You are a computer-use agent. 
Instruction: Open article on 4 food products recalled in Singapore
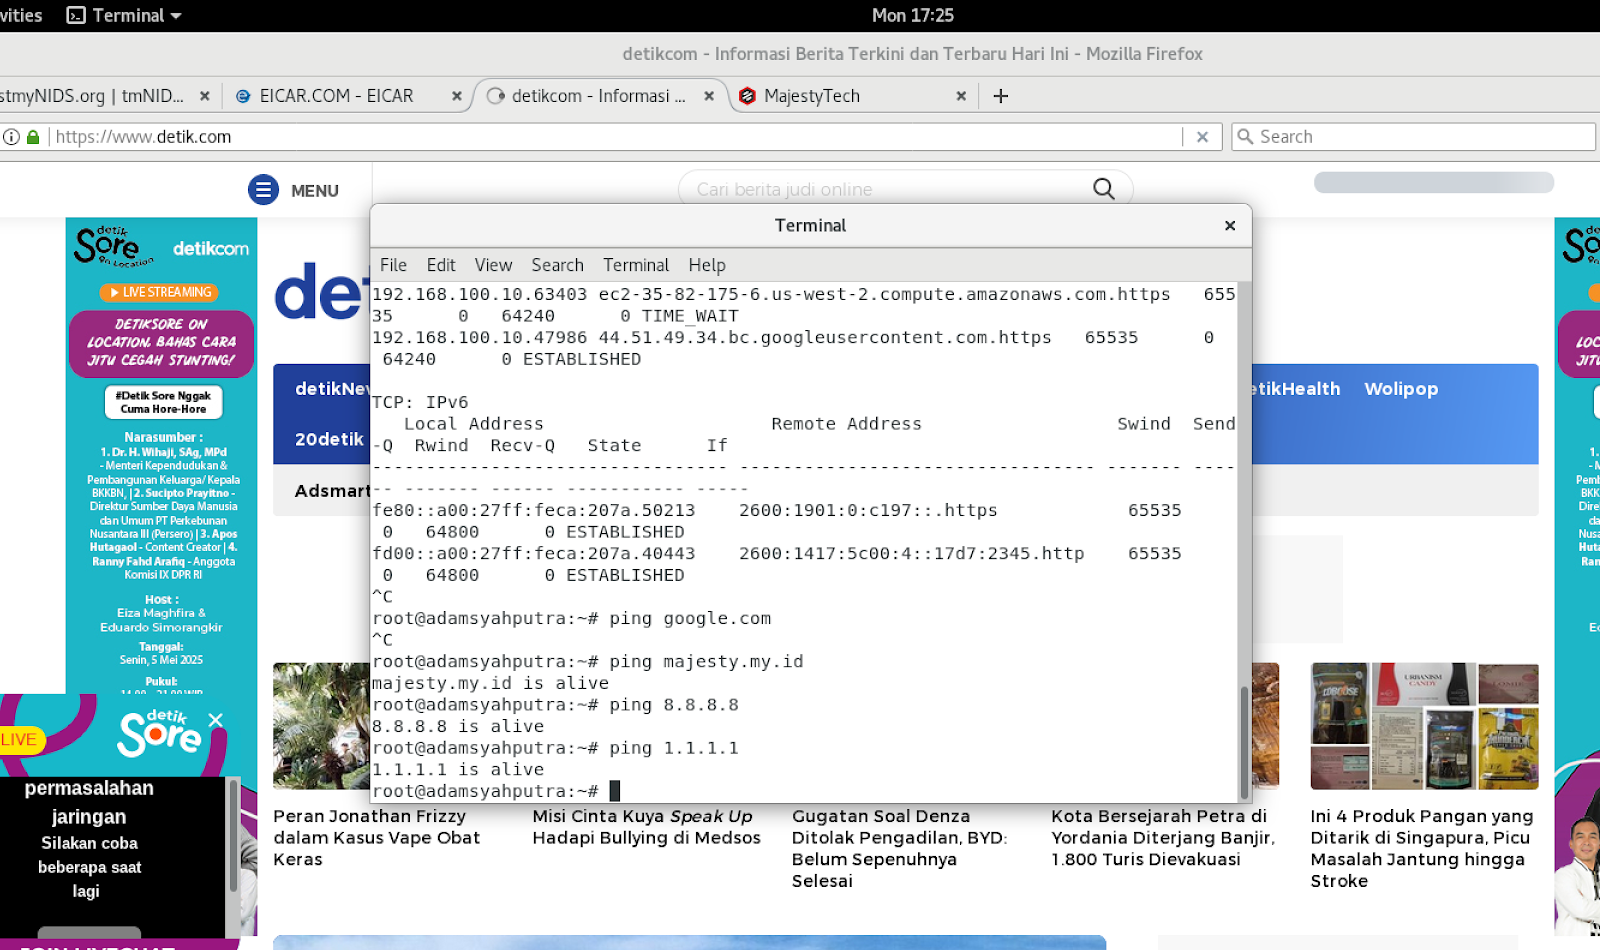[1421, 848]
